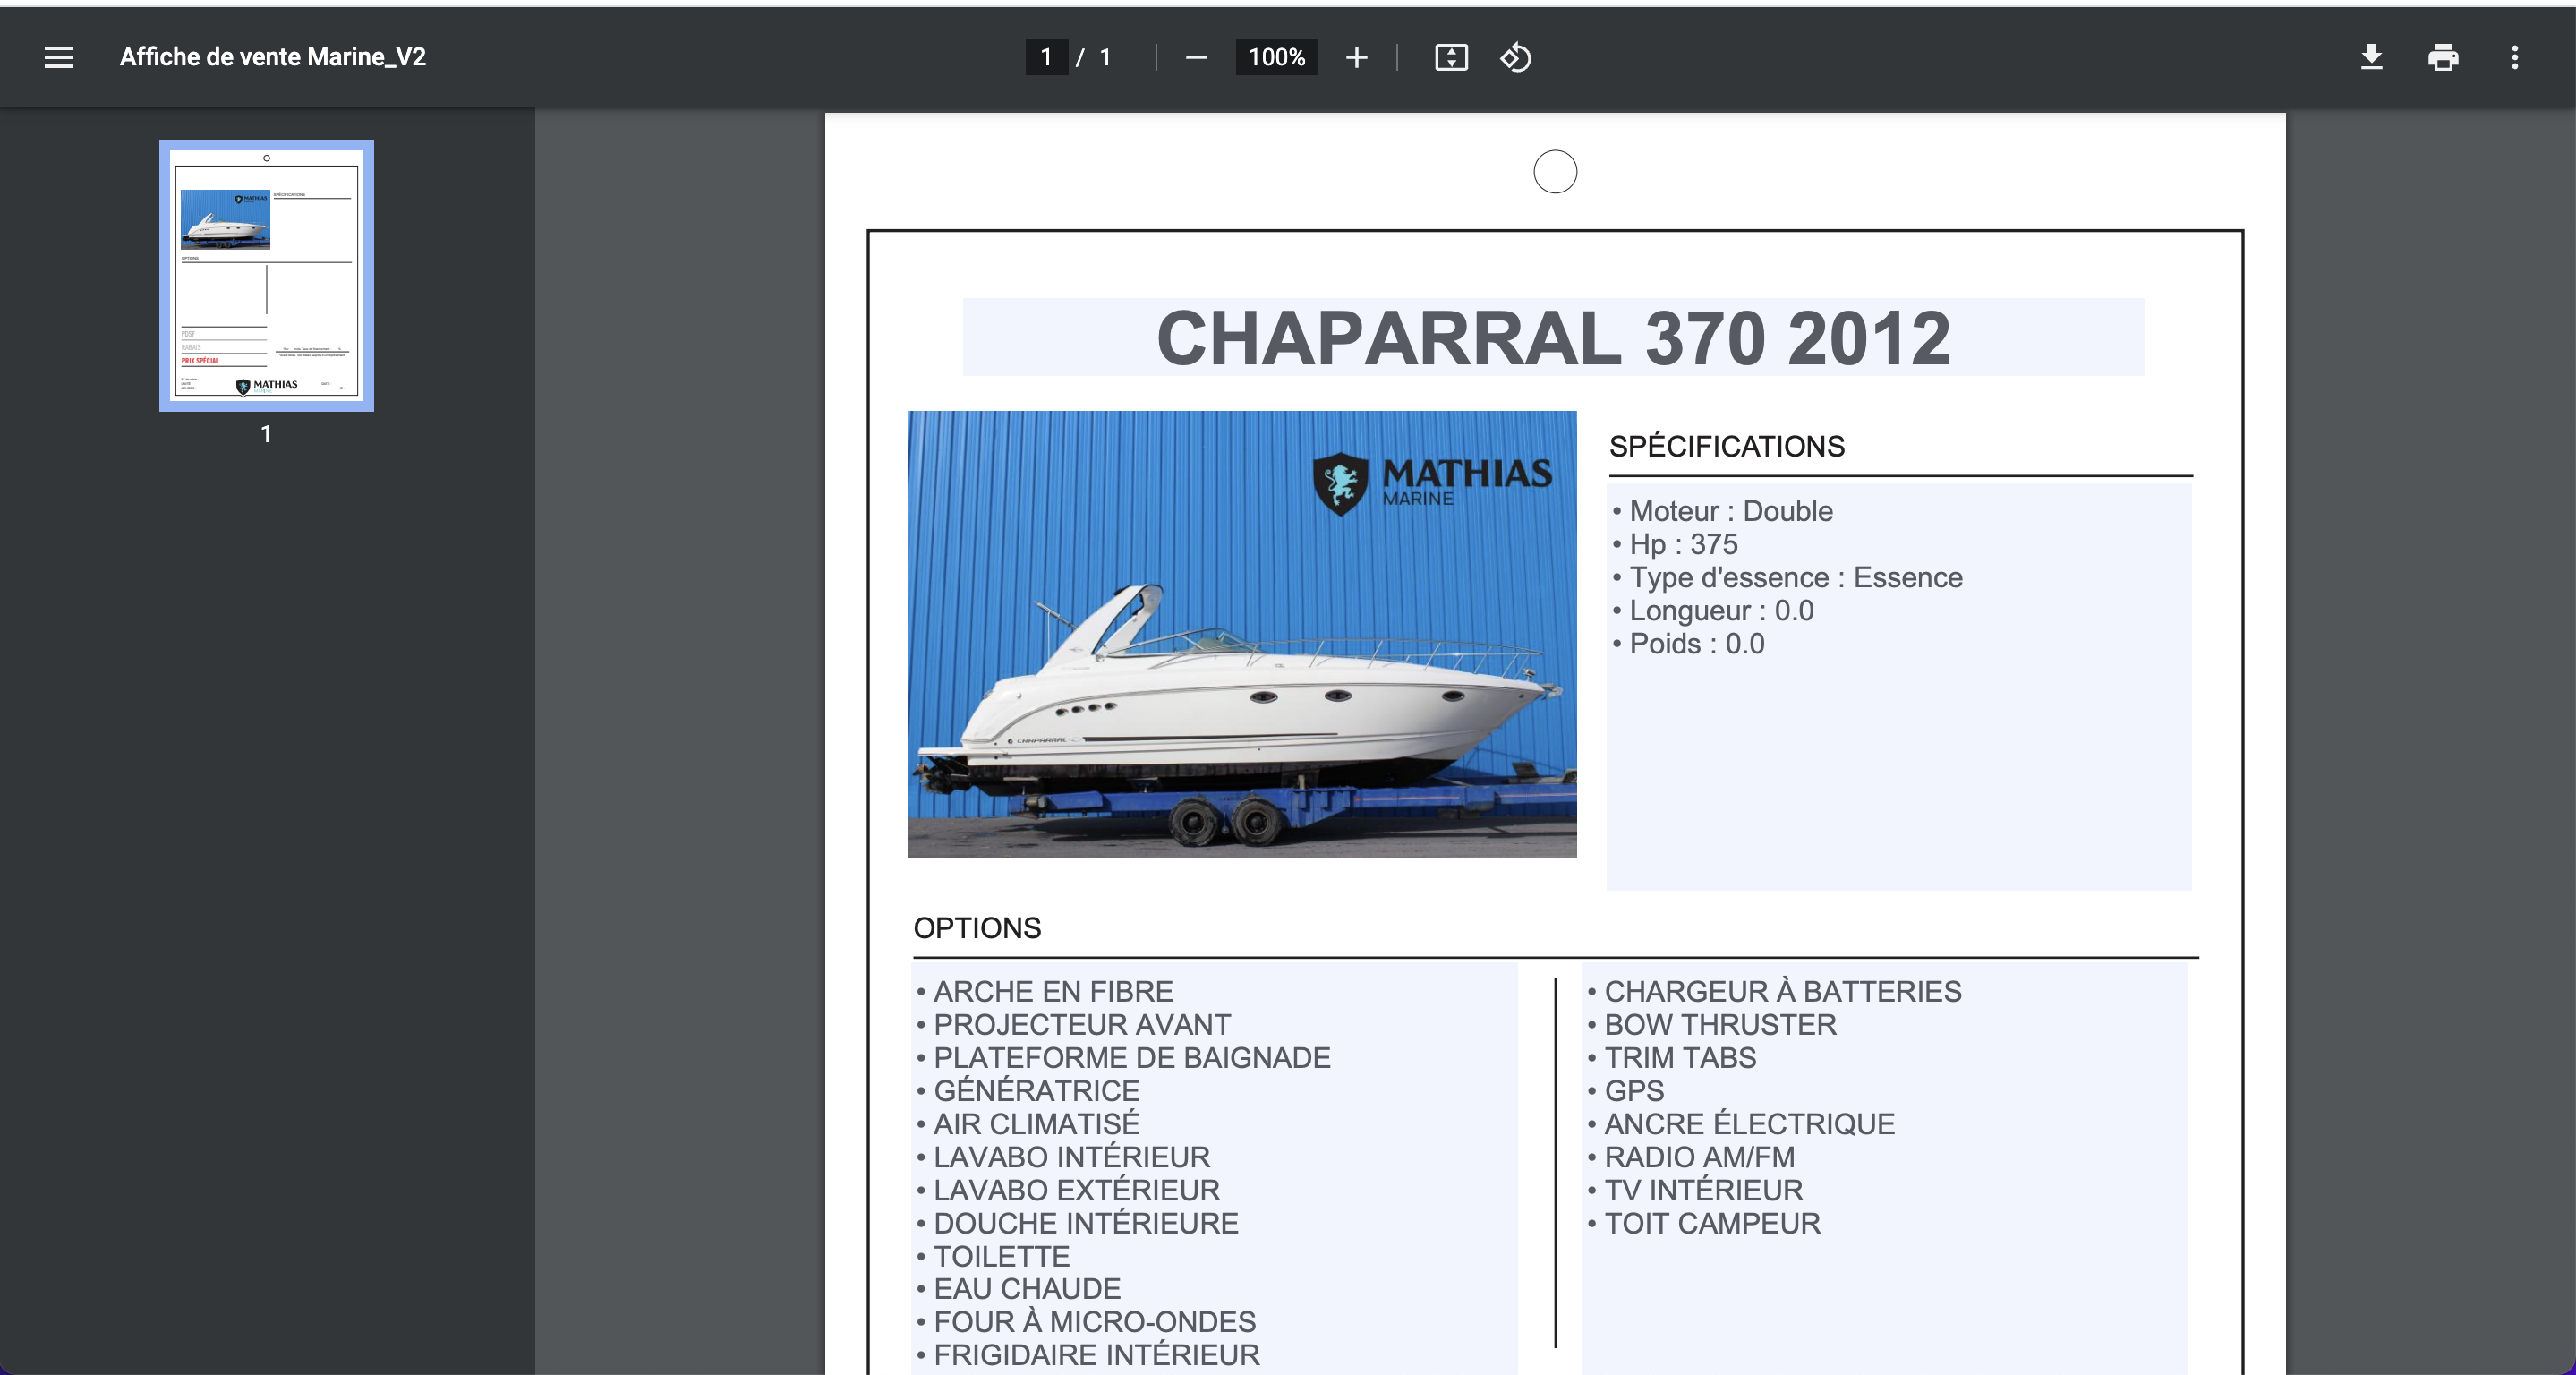Click the TV INTÉRIEUR option
Image resolution: width=2576 pixels, height=1375 pixels.
pyautogui.click(x=1695, y=1189)
